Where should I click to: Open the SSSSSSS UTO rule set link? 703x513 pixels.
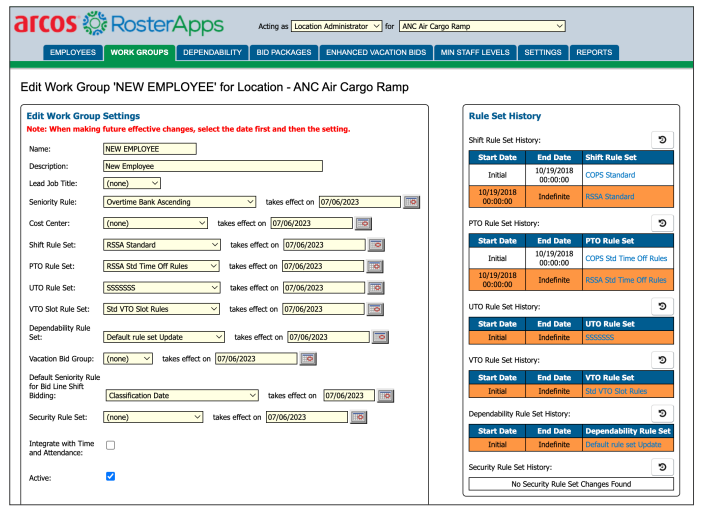[x=600, y=338]
